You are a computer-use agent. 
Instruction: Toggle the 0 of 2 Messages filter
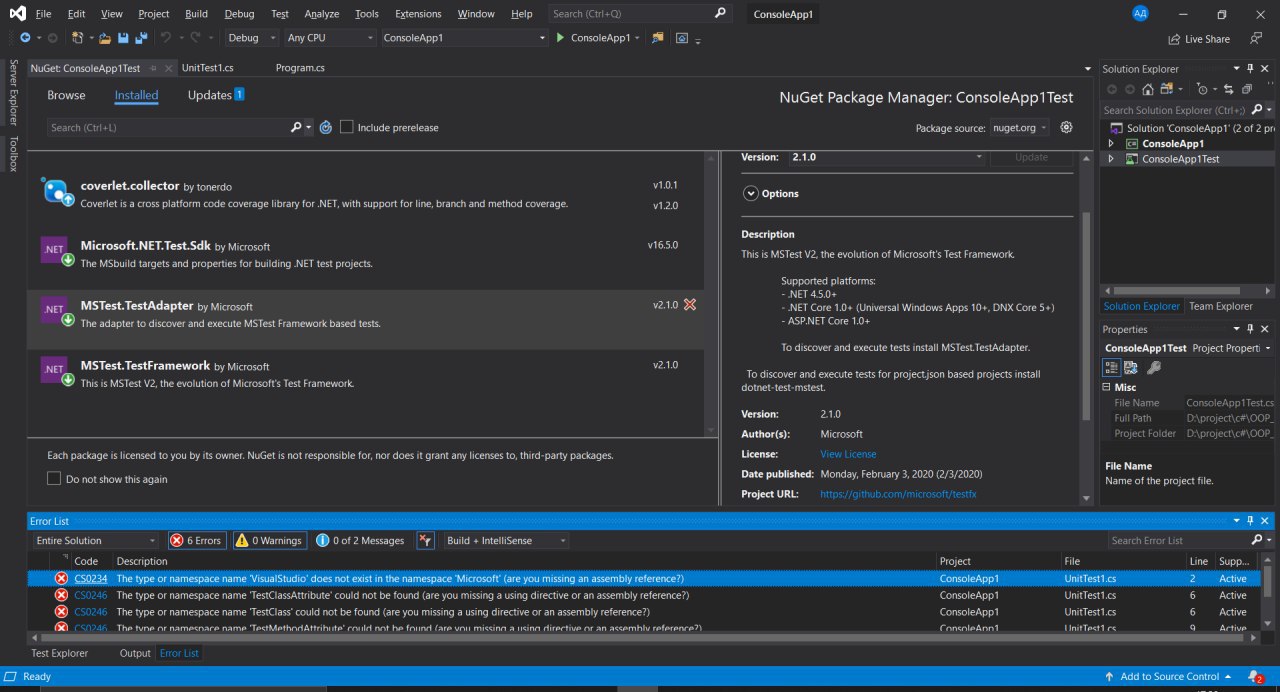pos(360,540)
